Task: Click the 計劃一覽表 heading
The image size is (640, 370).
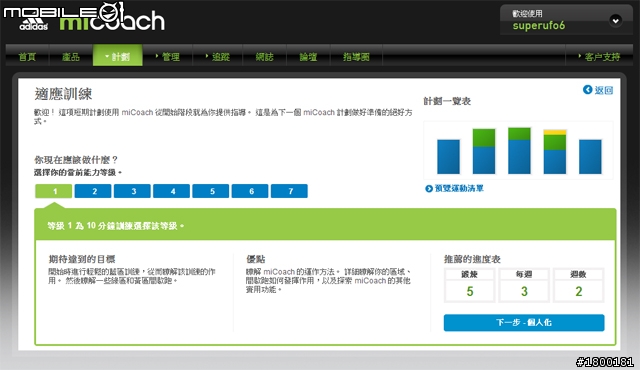Action: point(447,101)
